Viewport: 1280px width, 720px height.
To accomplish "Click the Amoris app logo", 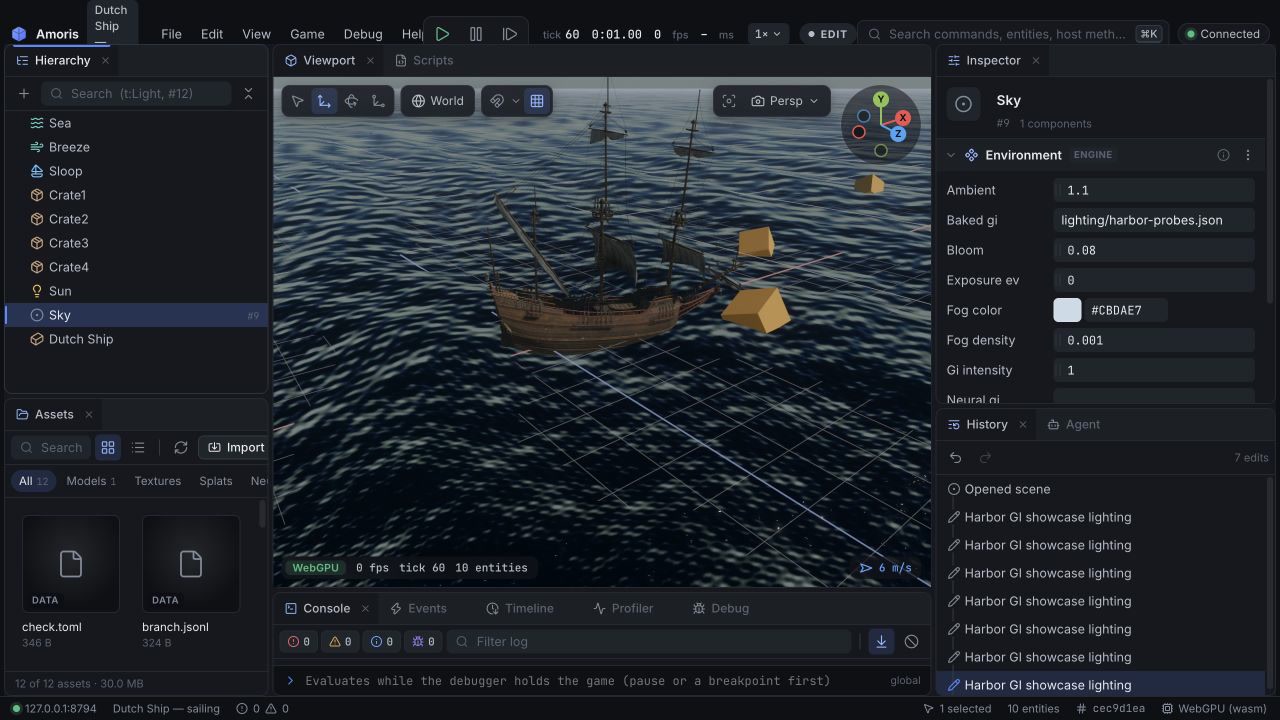I will click(19, 34).
